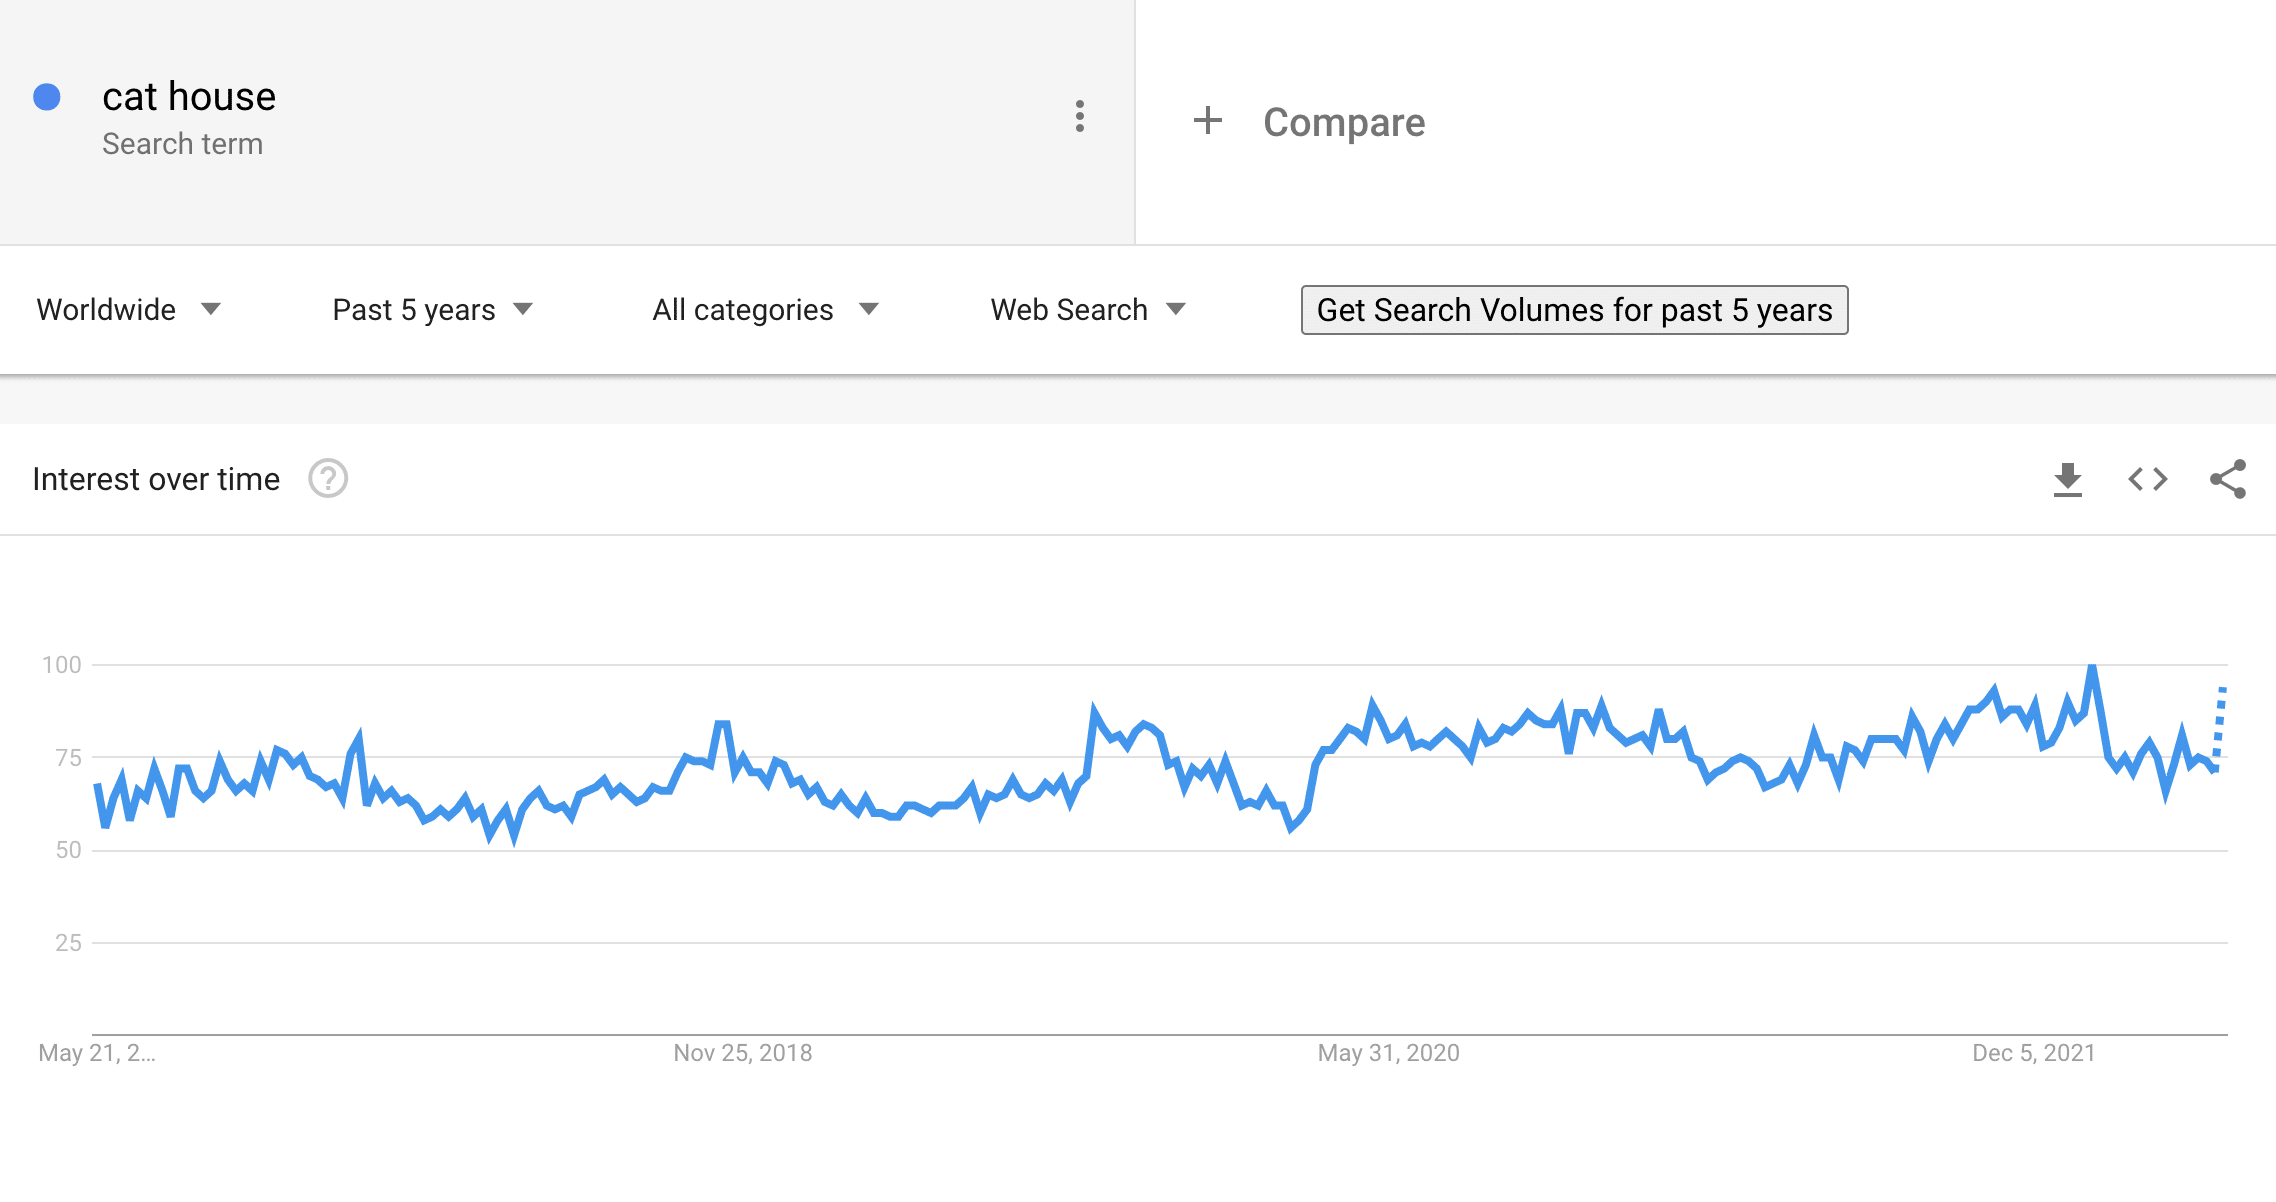Open the three-dot menu for cat house
2276x1202 pixels.
pos(1080,117)
